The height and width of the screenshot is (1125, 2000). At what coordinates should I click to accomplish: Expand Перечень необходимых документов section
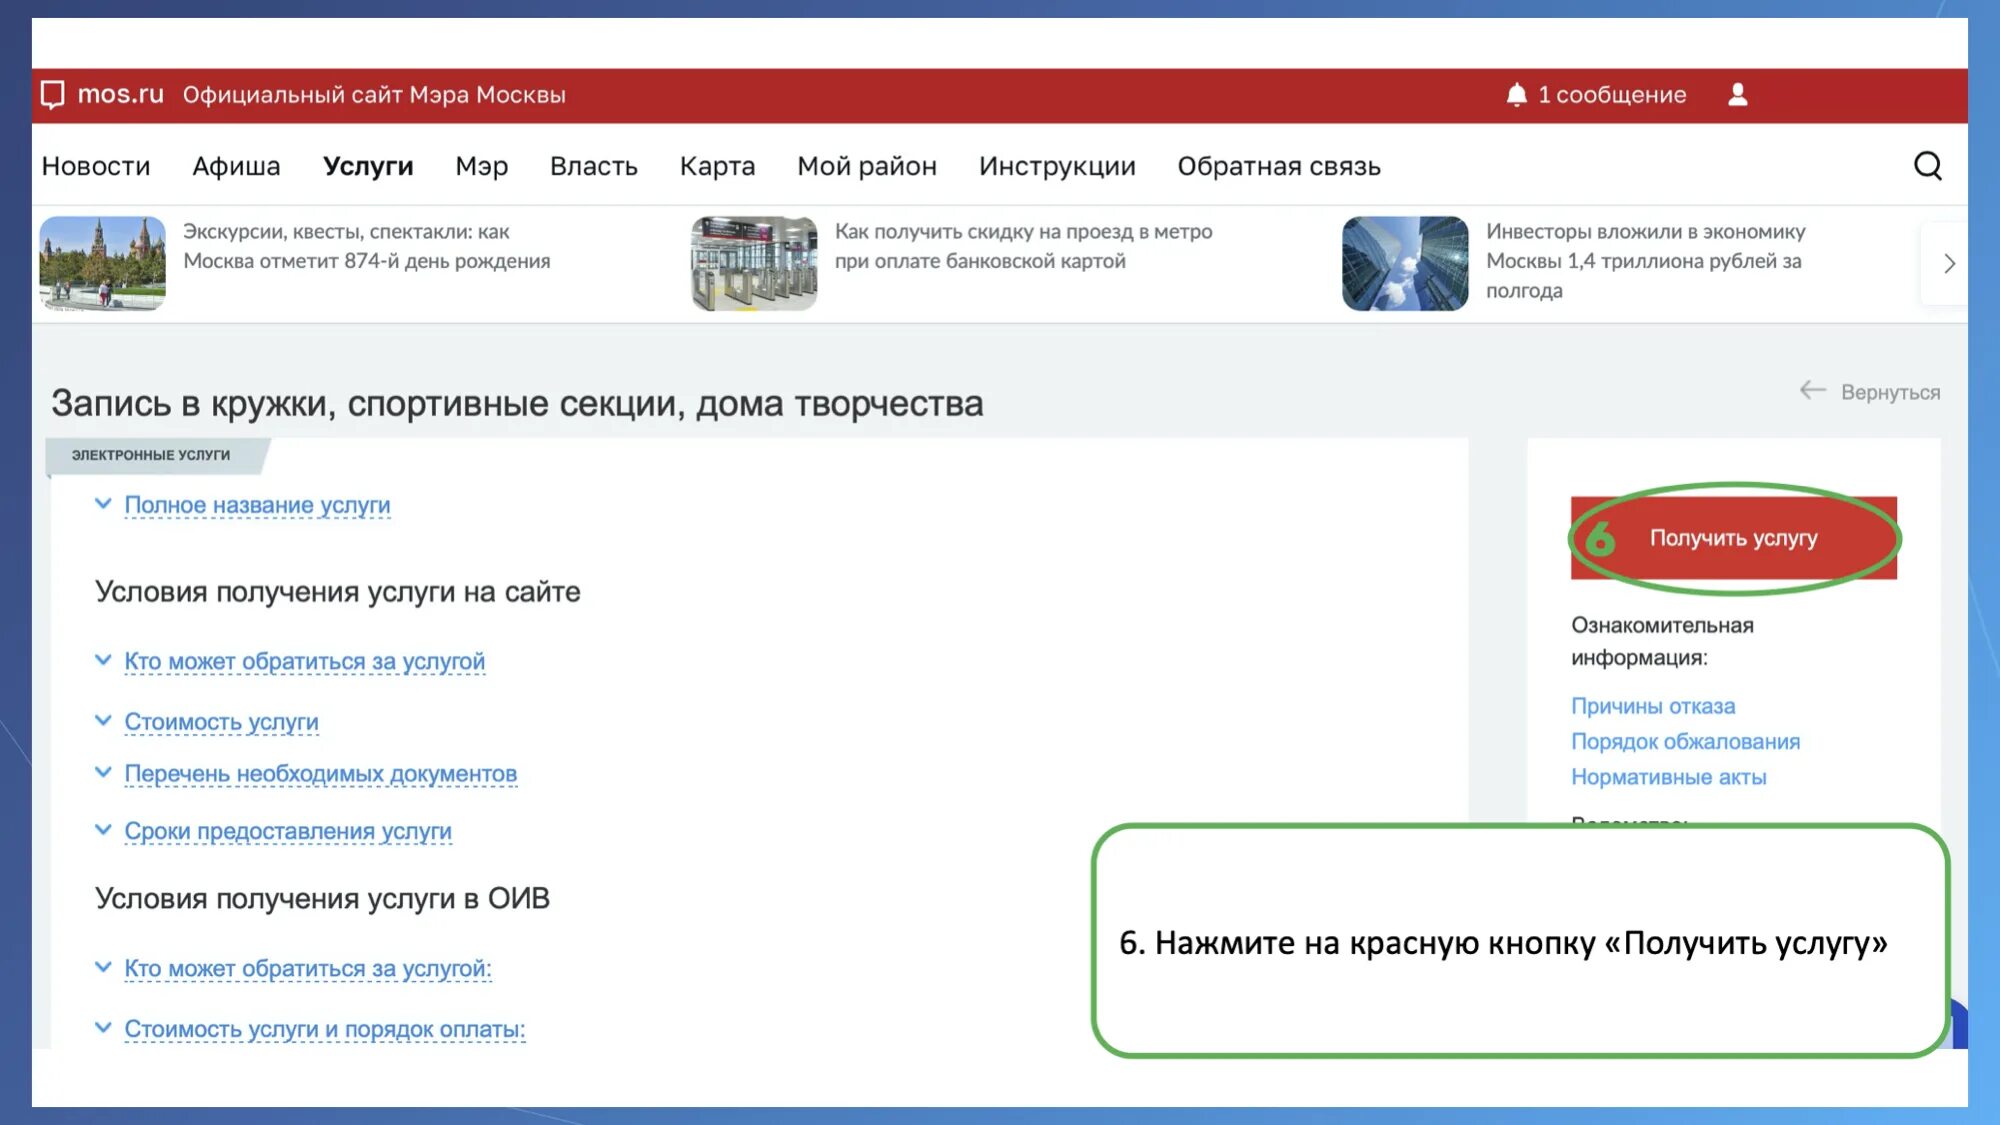pos(320,774)
